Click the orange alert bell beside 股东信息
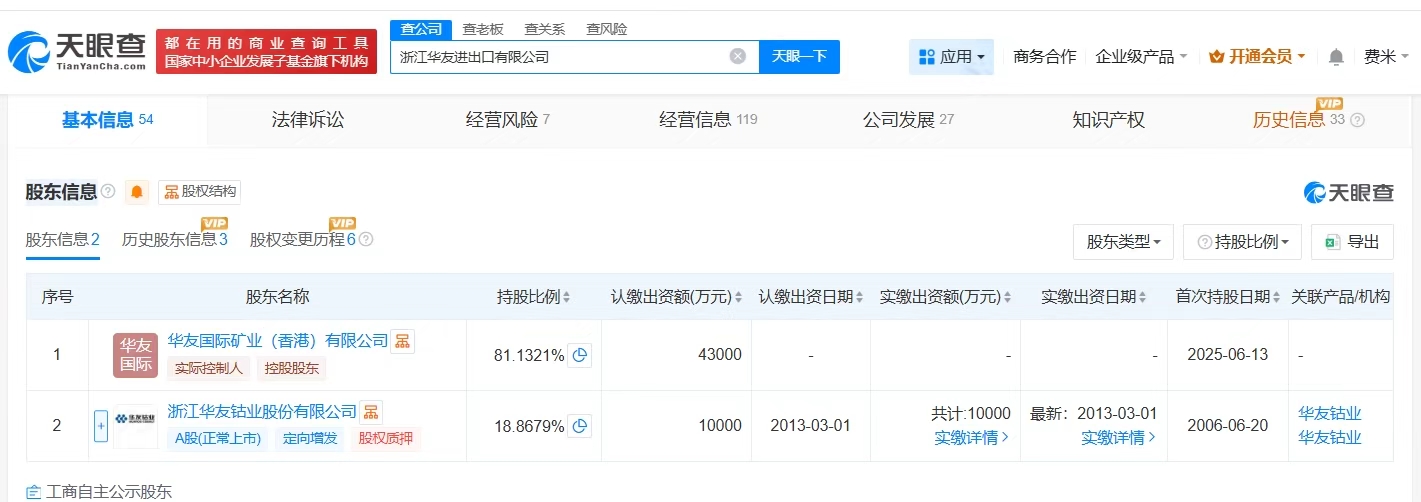 [x=137, y=192]
